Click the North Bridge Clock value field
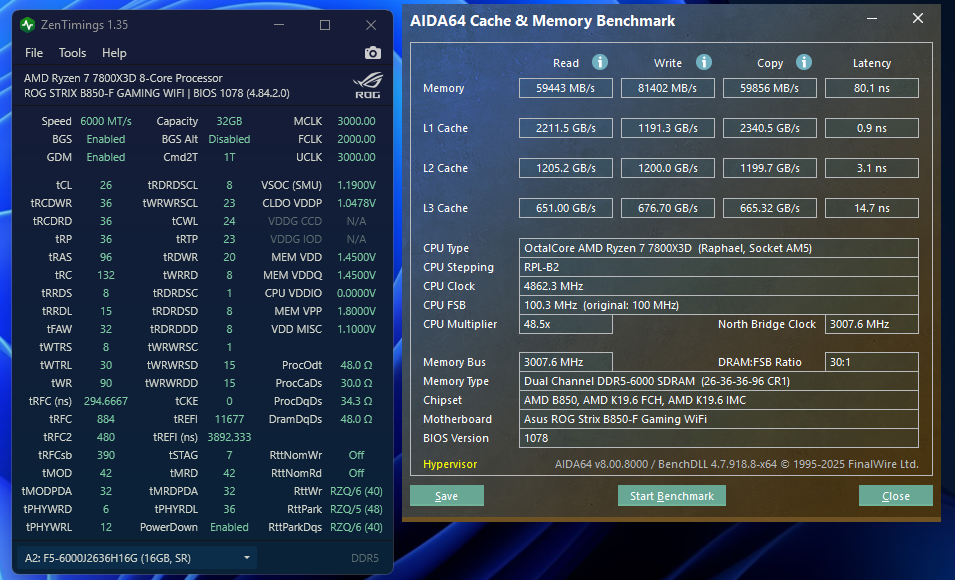955x580 pixels. tap(872, 324)
